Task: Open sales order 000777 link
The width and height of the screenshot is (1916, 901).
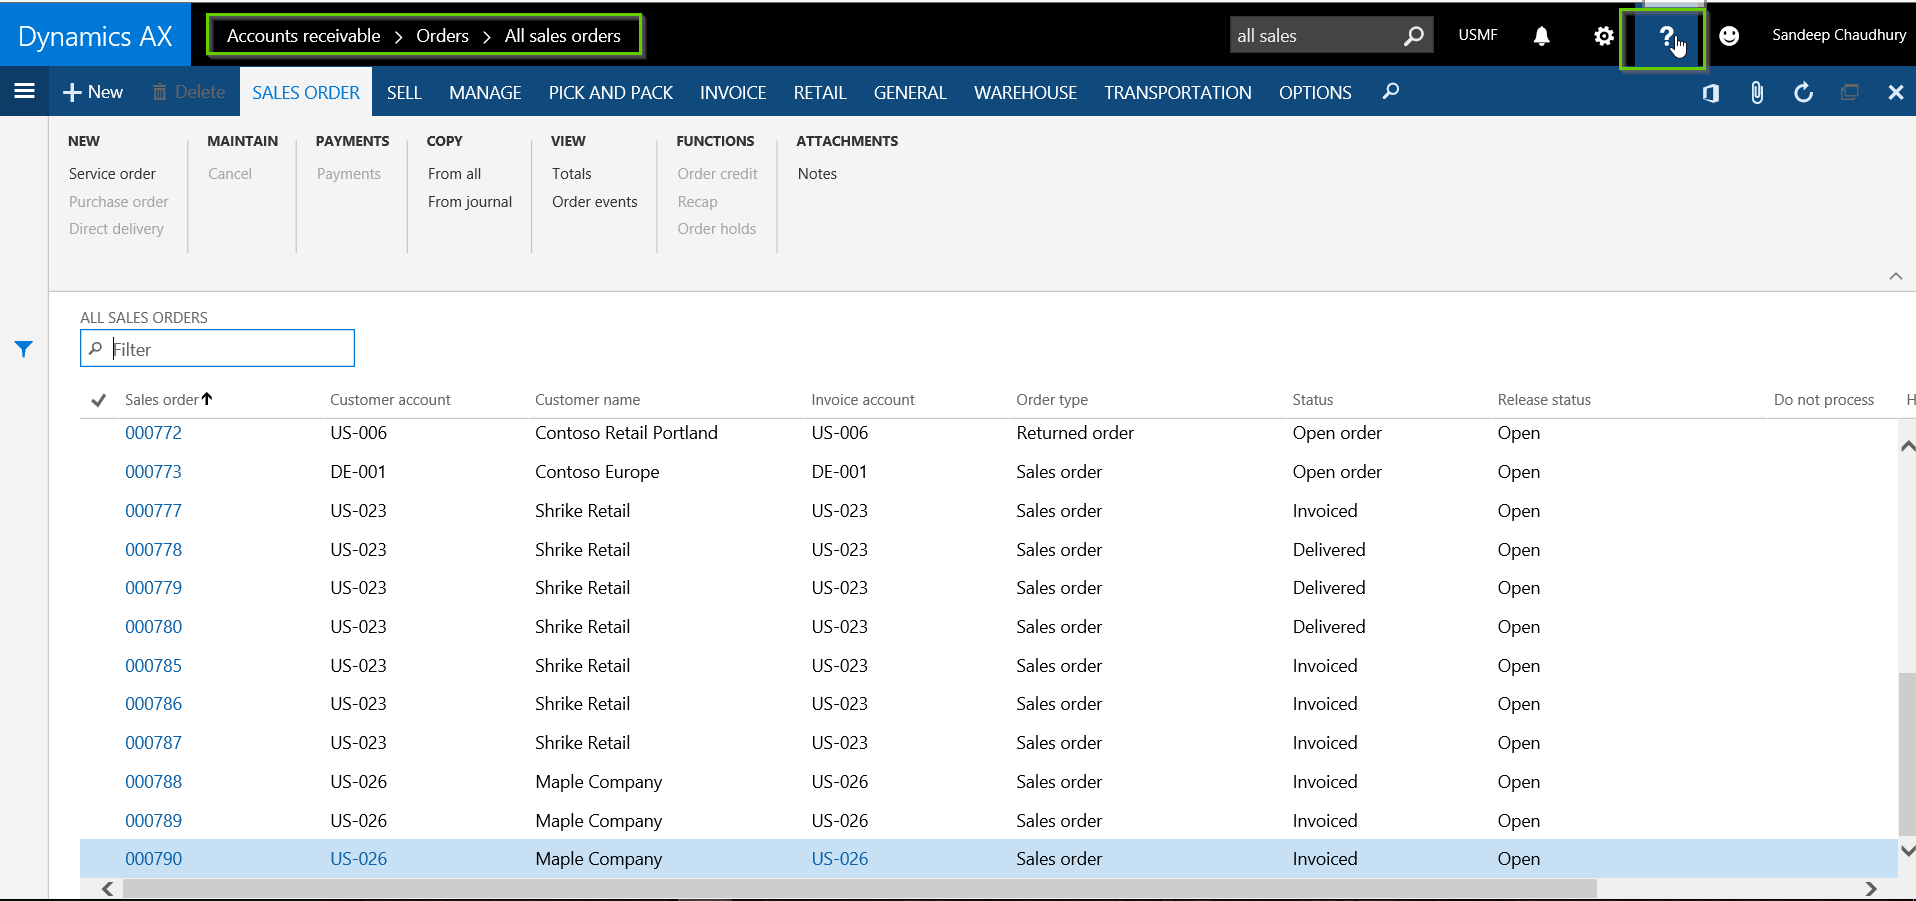Action: click(x=153, y=511)
